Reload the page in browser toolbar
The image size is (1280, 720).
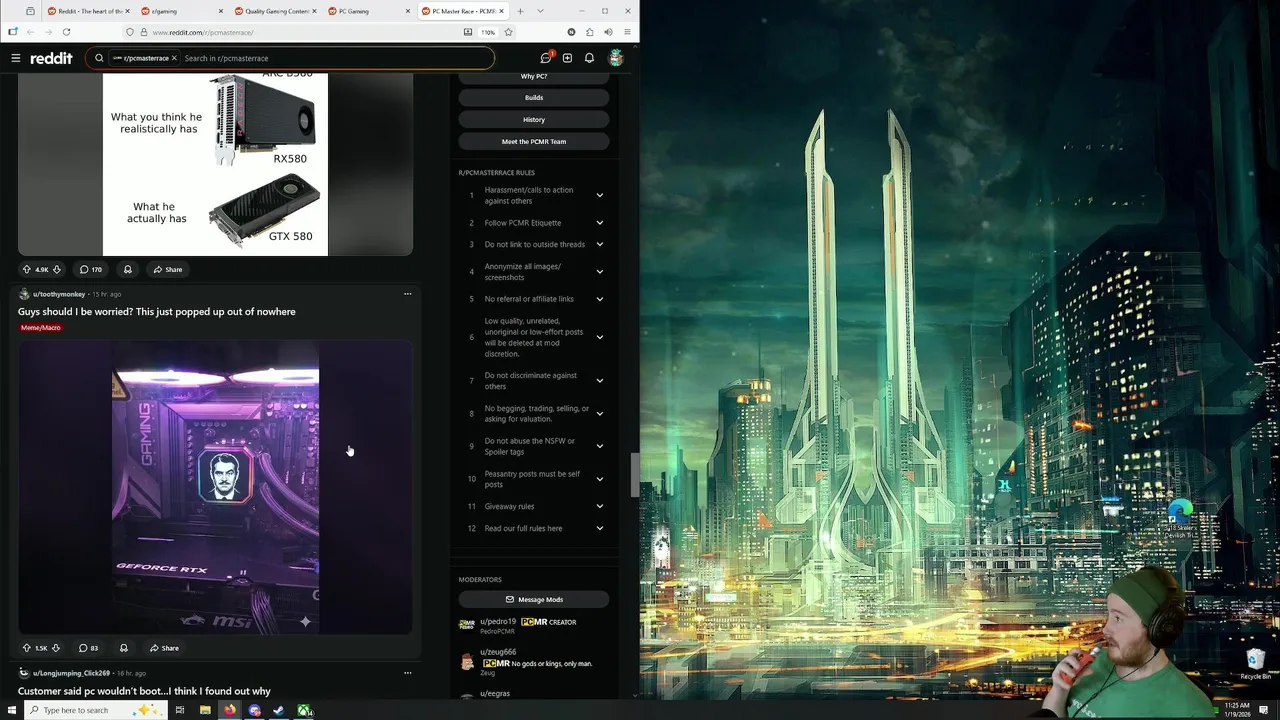tap(66, 32)
